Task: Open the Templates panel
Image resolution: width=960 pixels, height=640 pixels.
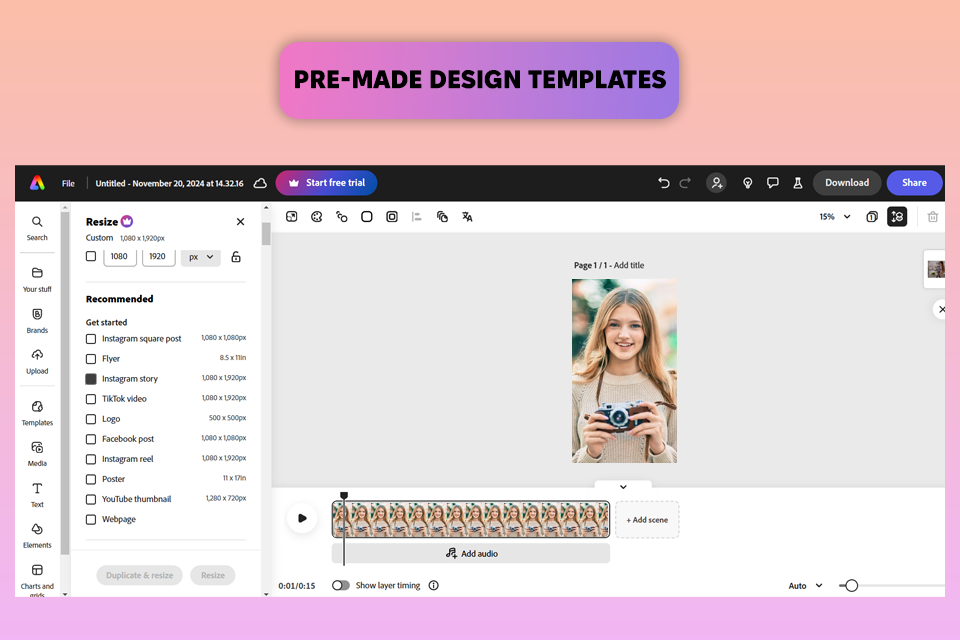Action: point(37,413)
